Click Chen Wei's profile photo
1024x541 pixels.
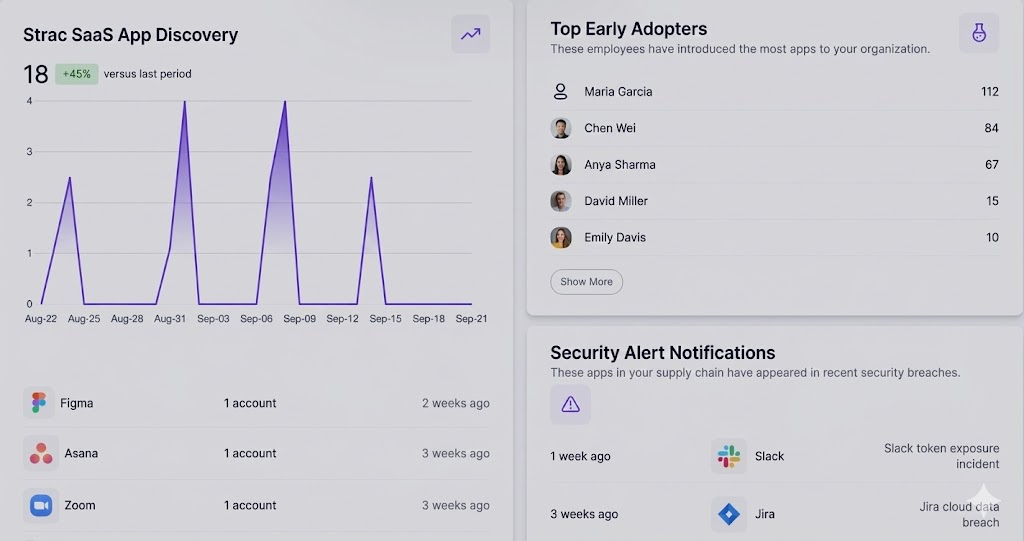coord(561,128)
